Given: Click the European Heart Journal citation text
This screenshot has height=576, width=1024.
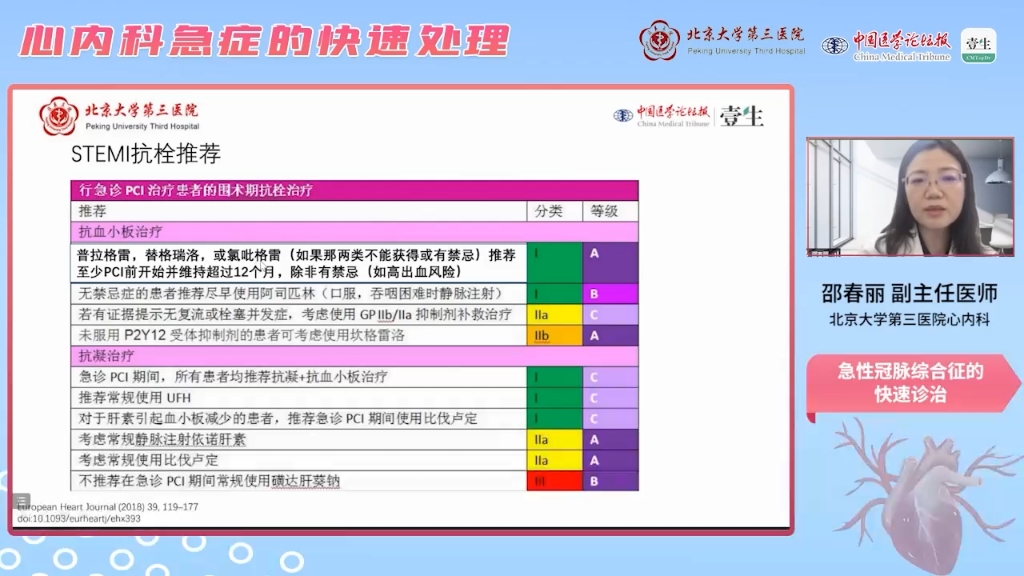Looking at the screenshot, I should pos(108,507).
